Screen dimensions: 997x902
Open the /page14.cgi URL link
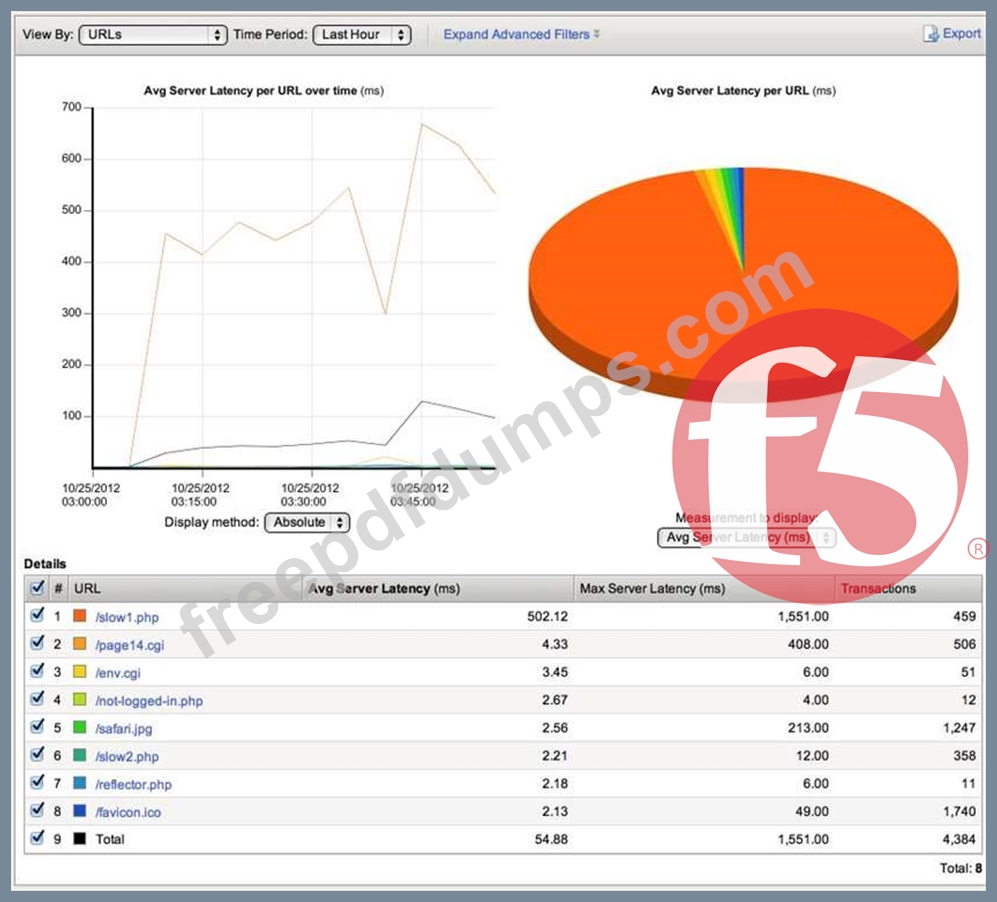130,645
